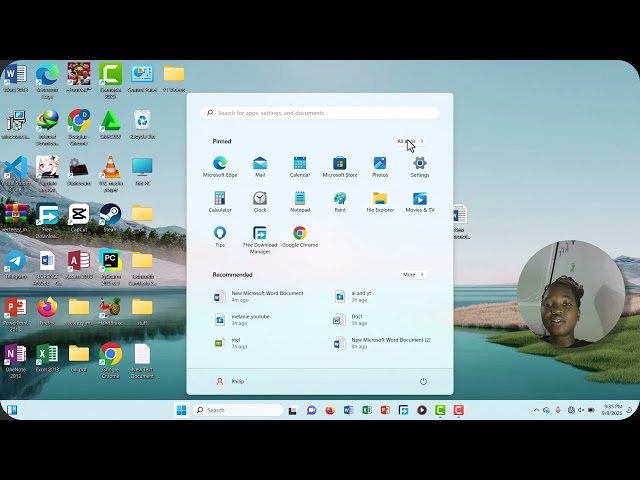This screenshot has width=640, height=480.
Task: Launch the Mail app in Start menu
Action: 260,167
